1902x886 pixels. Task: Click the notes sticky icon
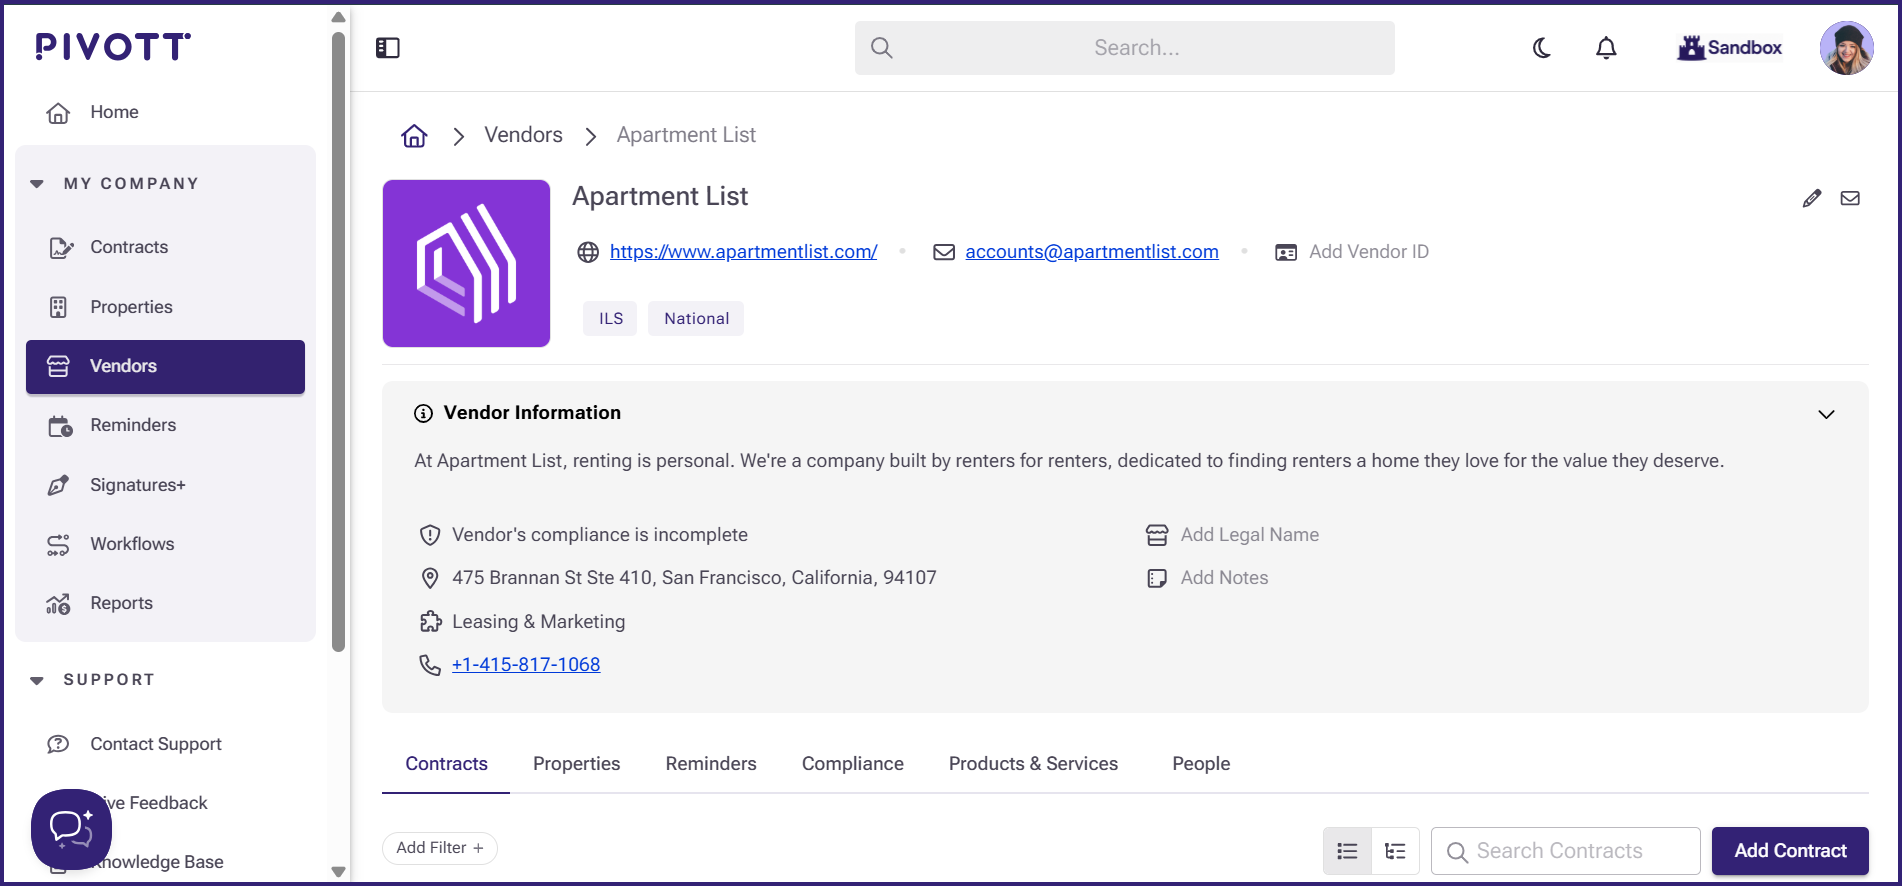(1157, 578)
